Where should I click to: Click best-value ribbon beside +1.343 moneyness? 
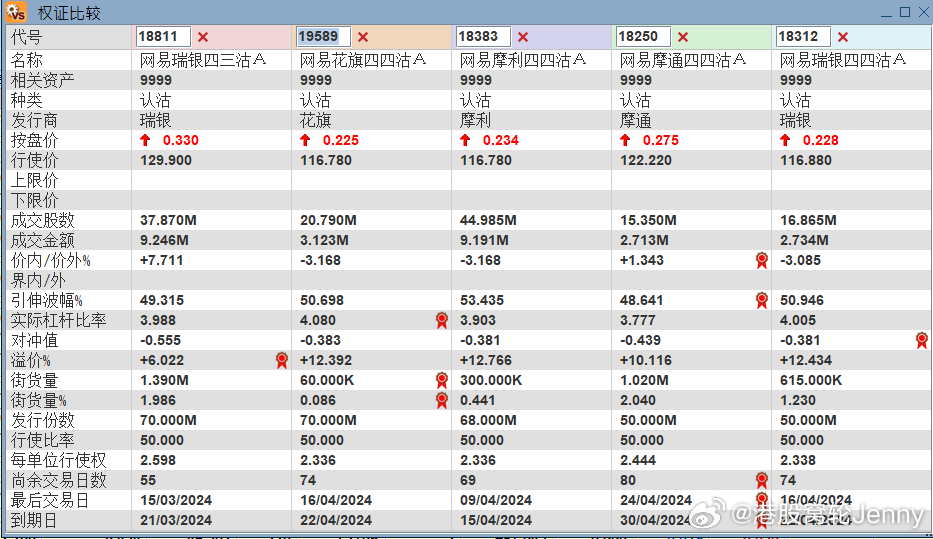pos(762,261)
